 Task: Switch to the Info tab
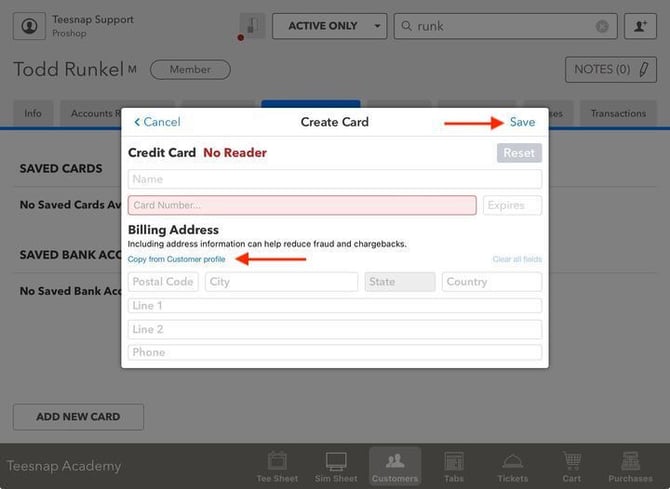33,114
